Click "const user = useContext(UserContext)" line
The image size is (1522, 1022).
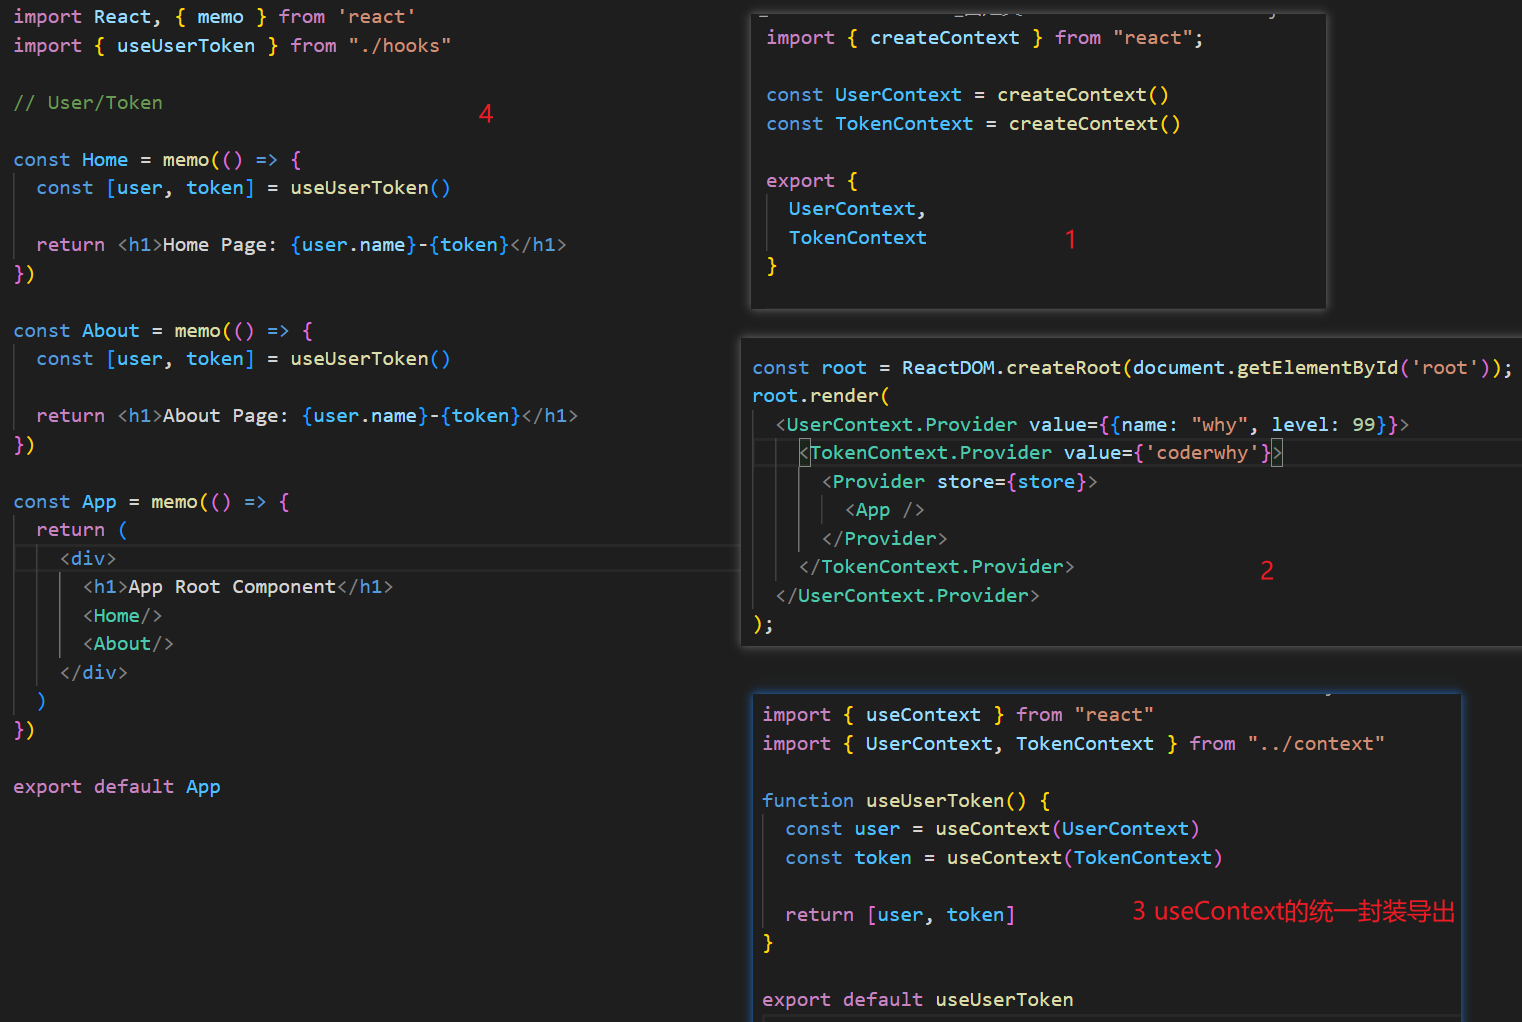pos(992,829)
